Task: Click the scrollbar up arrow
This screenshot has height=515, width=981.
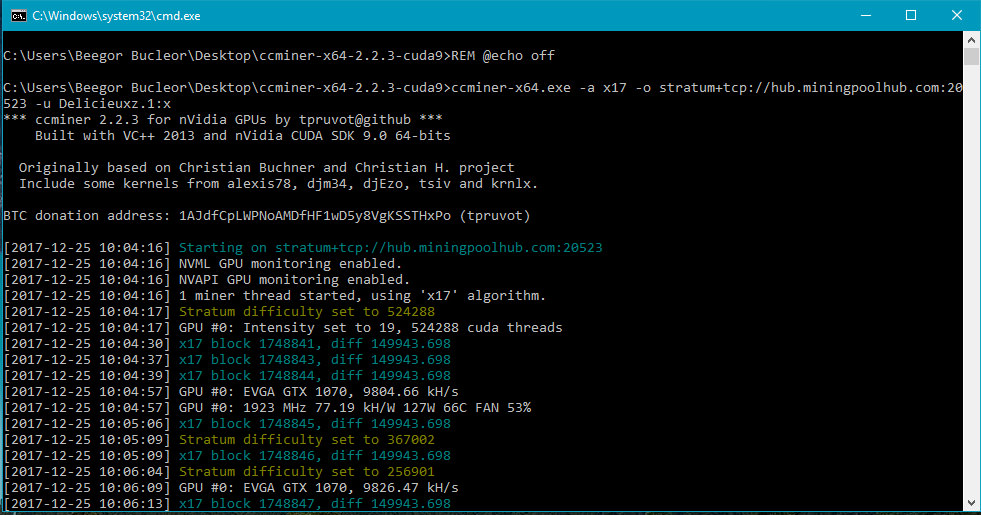Action: tap(971, 39)
